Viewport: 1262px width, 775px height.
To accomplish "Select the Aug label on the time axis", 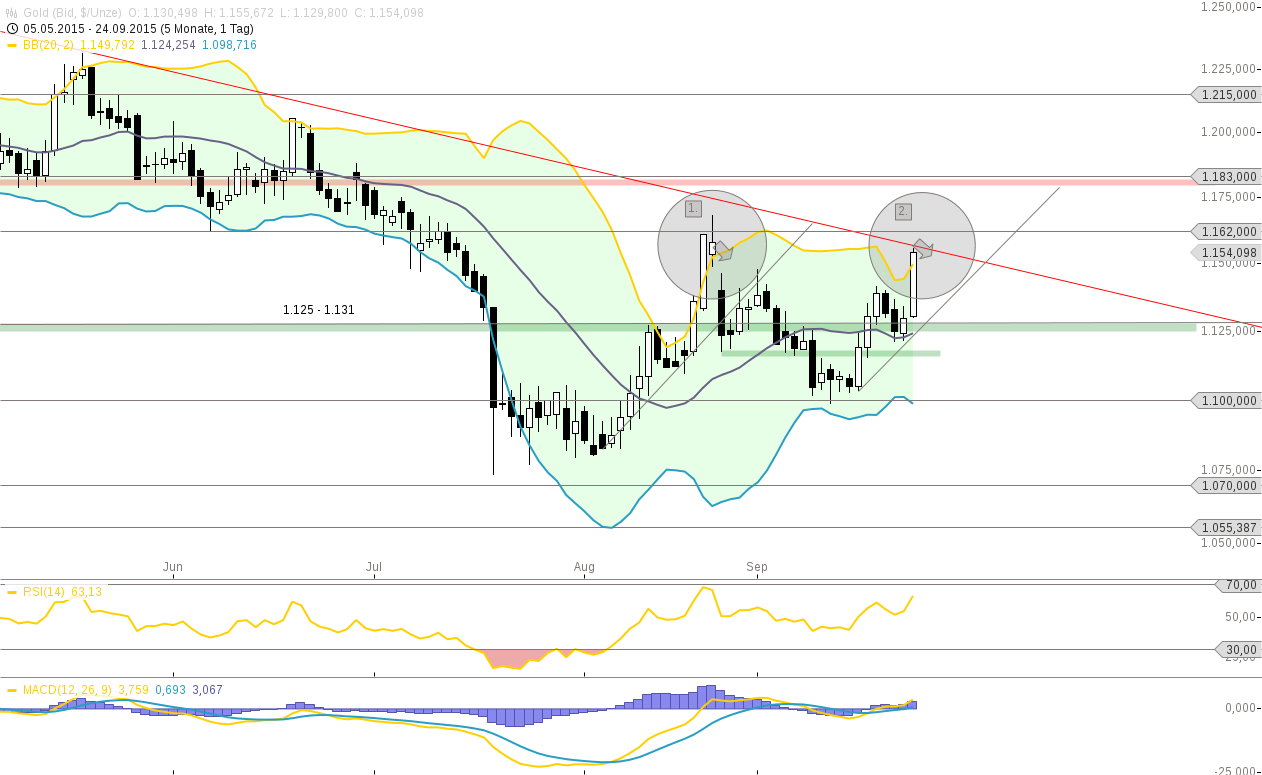I will 584,566.
